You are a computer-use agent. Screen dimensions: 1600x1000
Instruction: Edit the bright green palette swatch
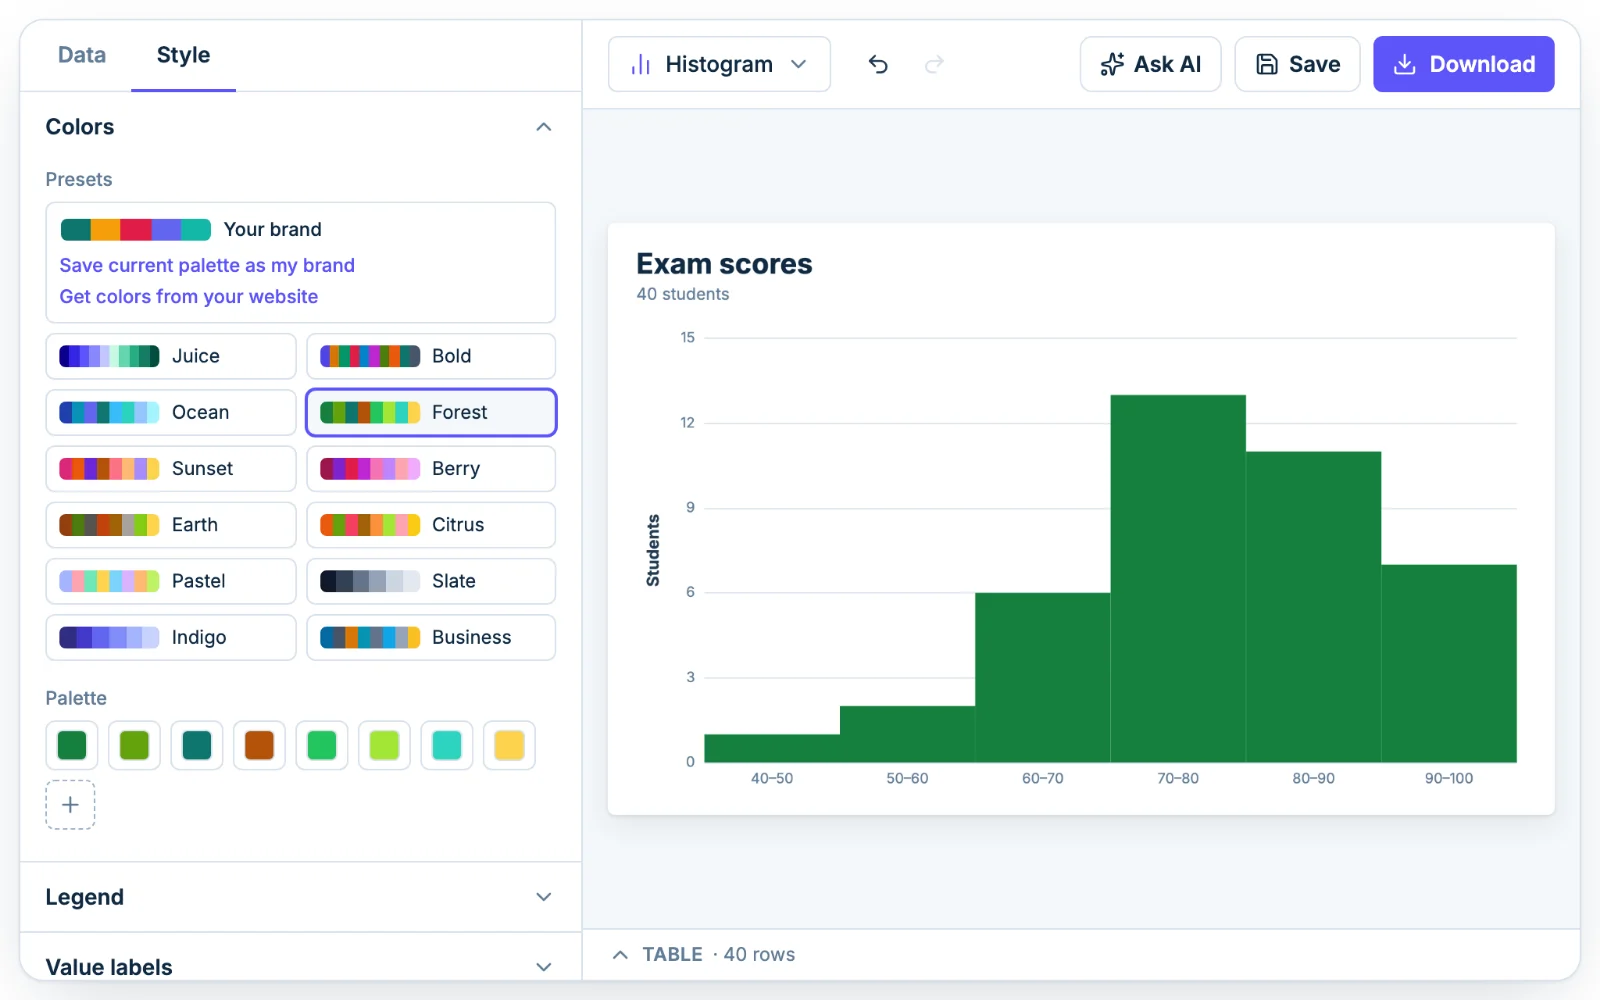[x=322, y=745]
